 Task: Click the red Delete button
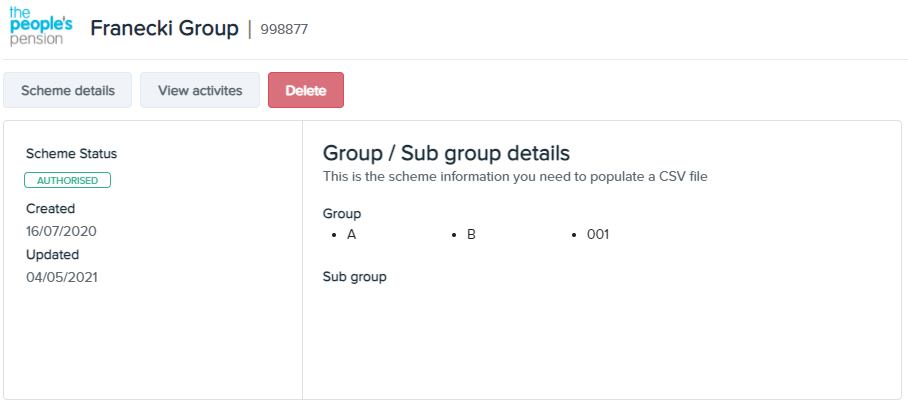tap(306, 90)
